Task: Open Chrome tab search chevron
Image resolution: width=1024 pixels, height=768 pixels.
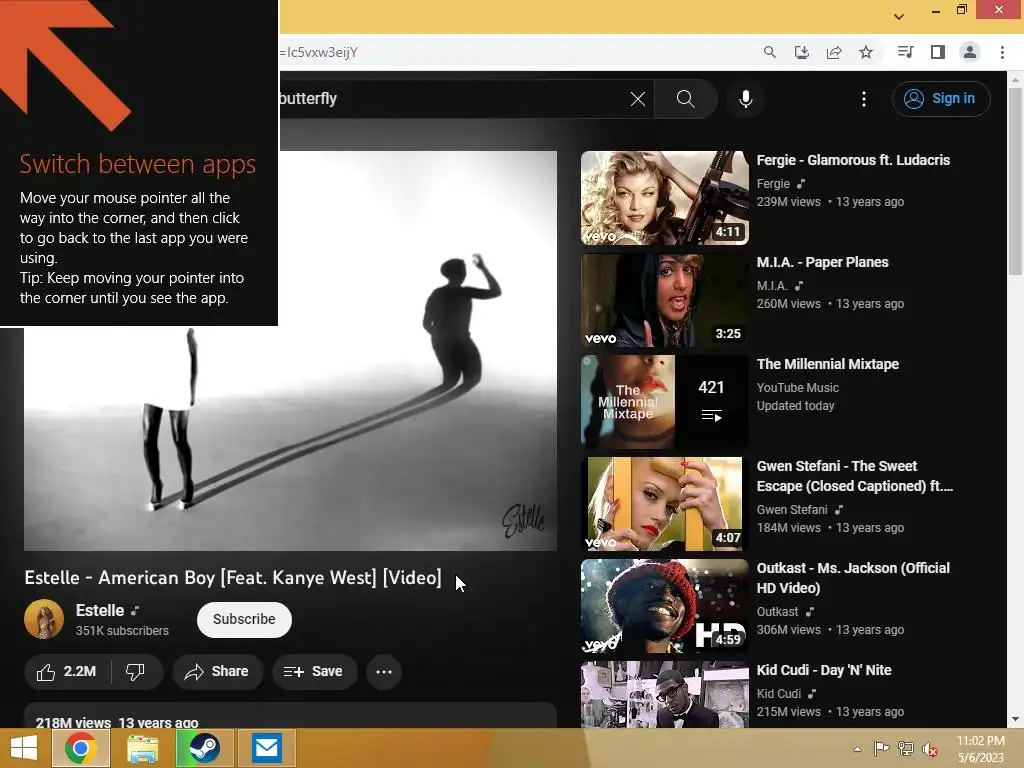Action: (899, 16)
